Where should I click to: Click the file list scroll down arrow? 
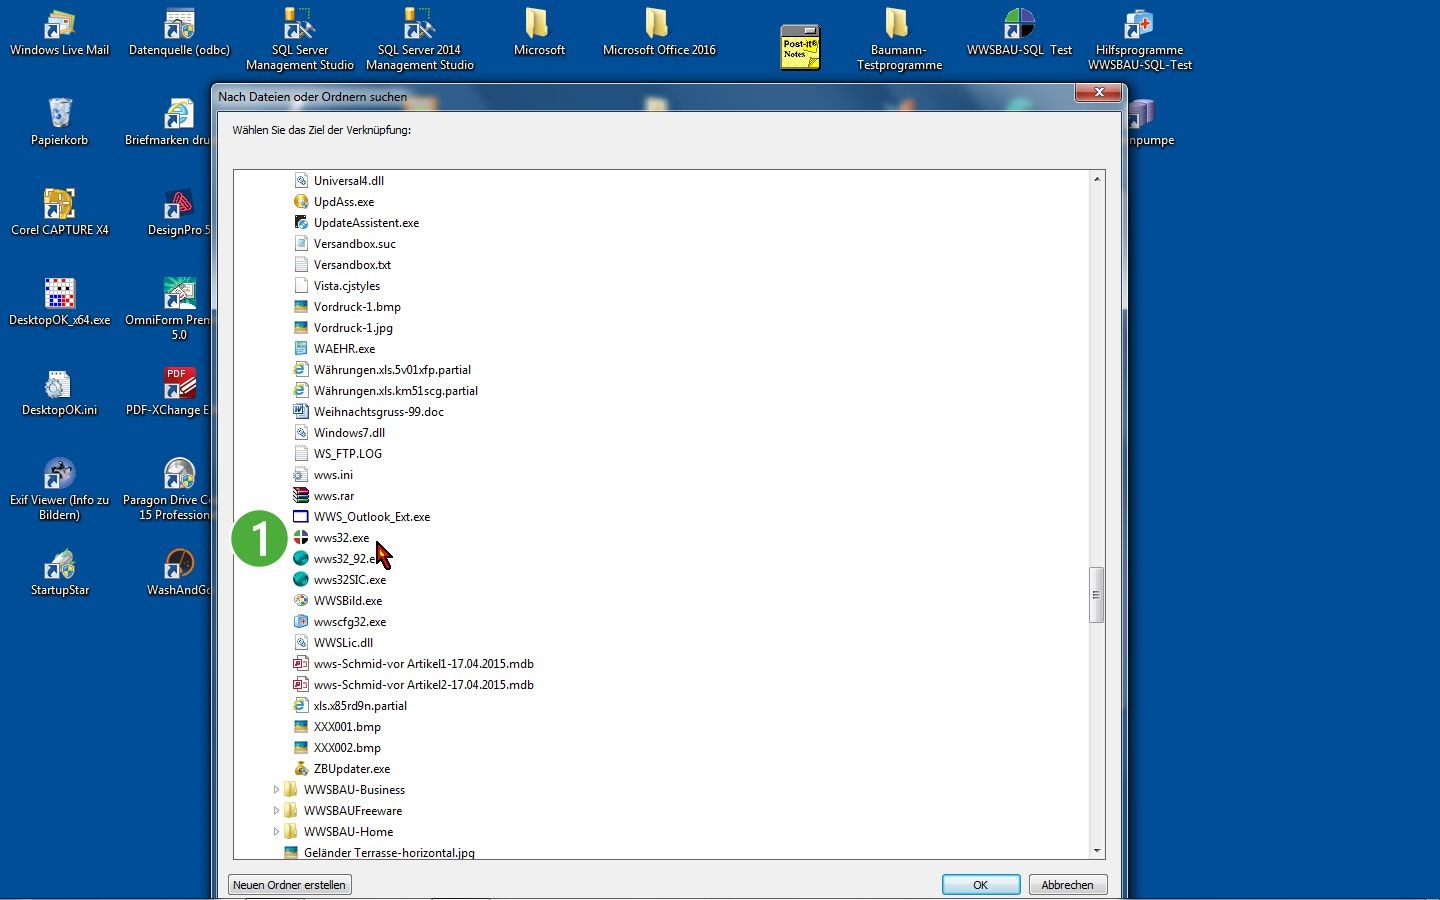click(1097, 851)
